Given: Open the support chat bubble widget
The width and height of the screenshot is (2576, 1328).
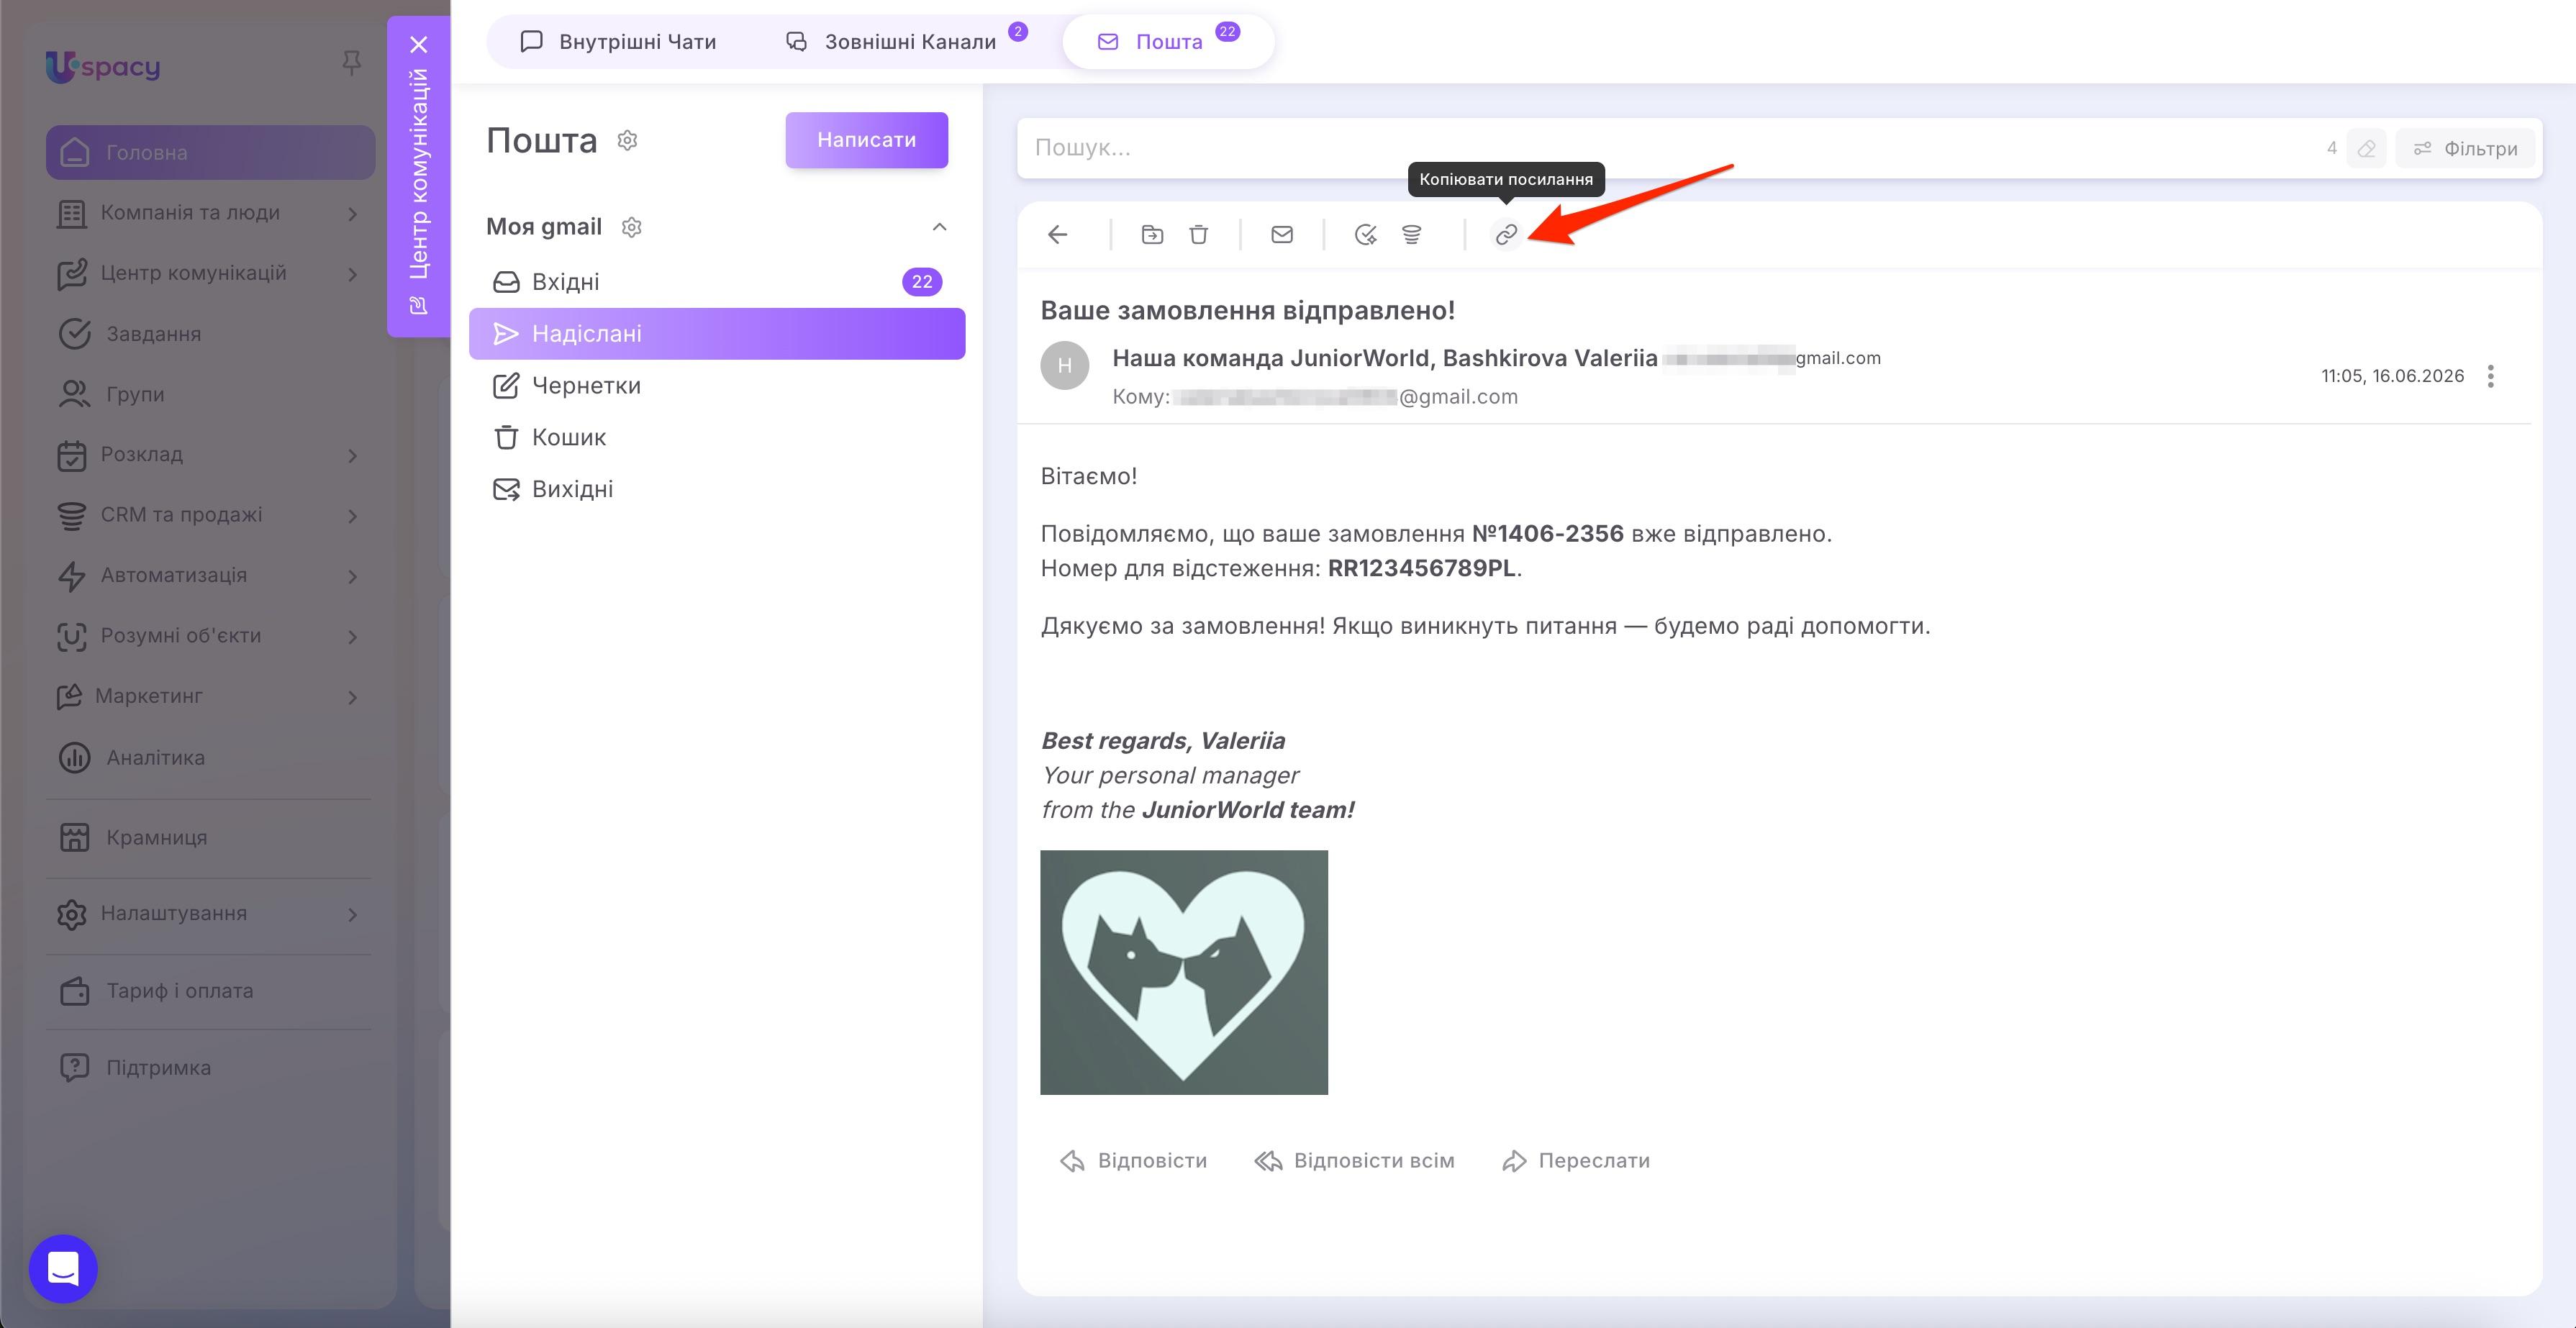Looking at the screenshot, I should coord(63,1269).
